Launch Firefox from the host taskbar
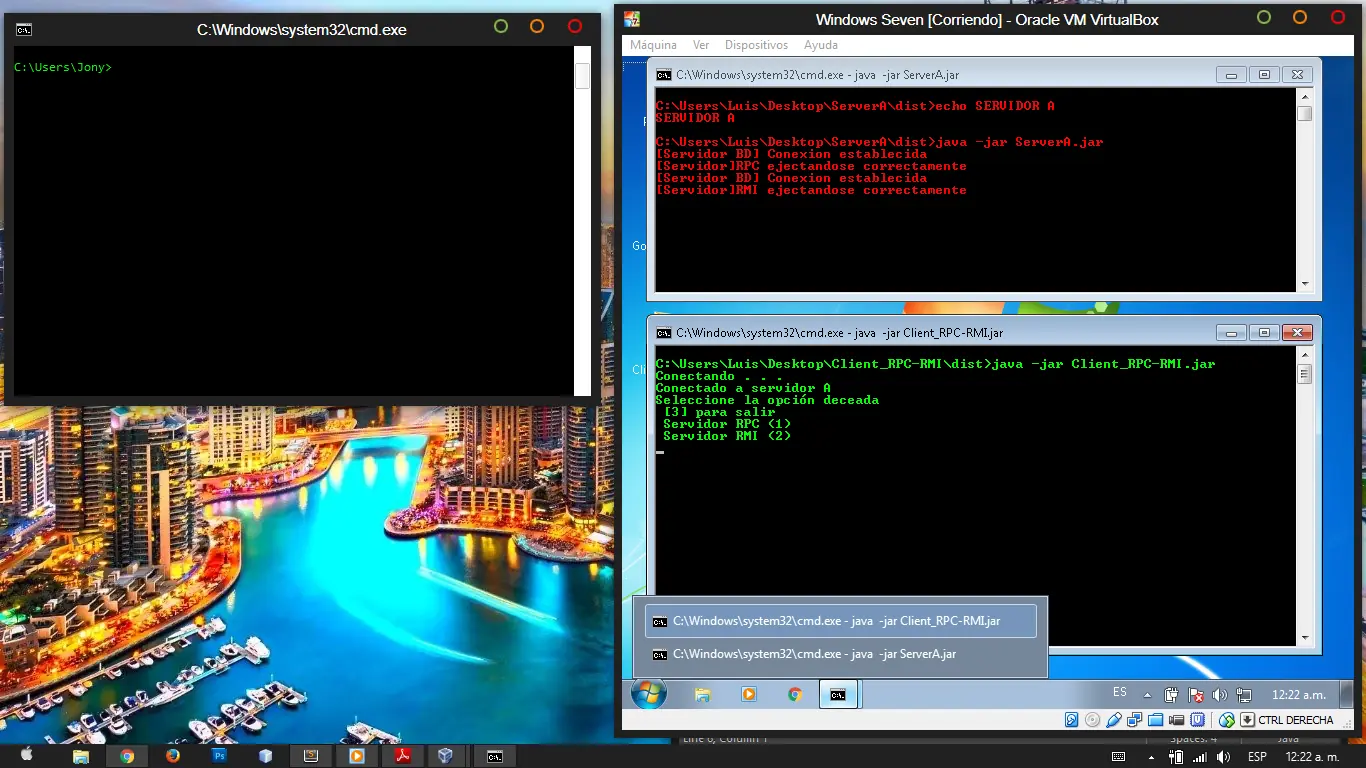1366x768 pixels. pyautogui.click(x=172, y=756)
